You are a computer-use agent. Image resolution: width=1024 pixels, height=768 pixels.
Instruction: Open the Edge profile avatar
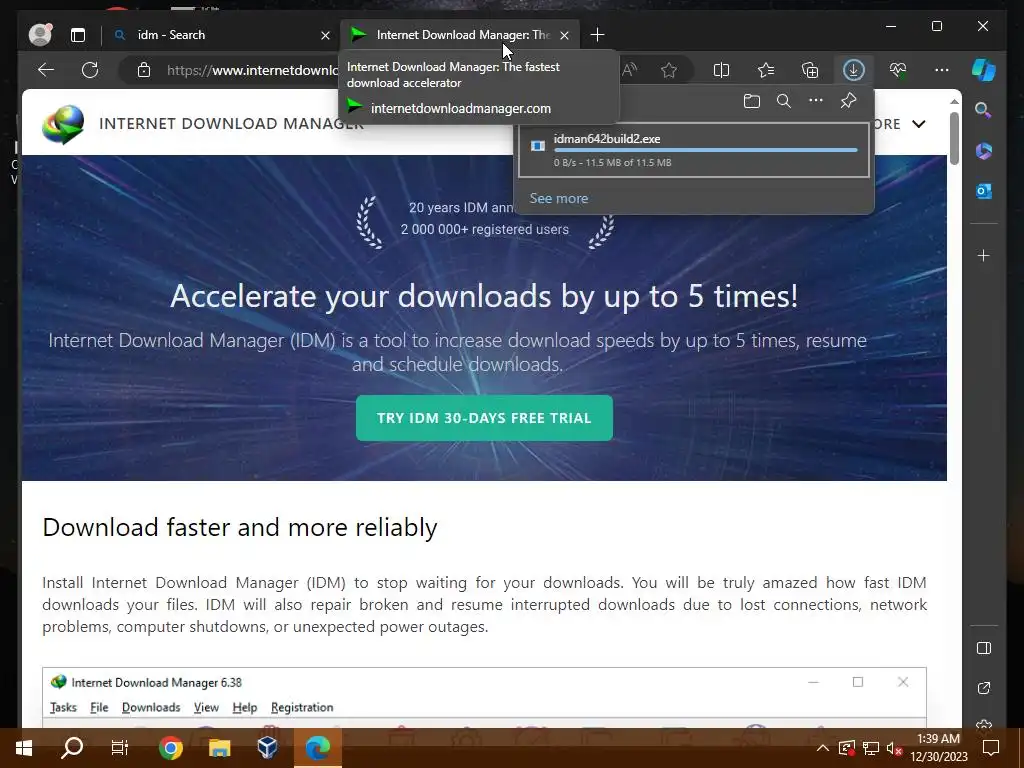(40, 35)
